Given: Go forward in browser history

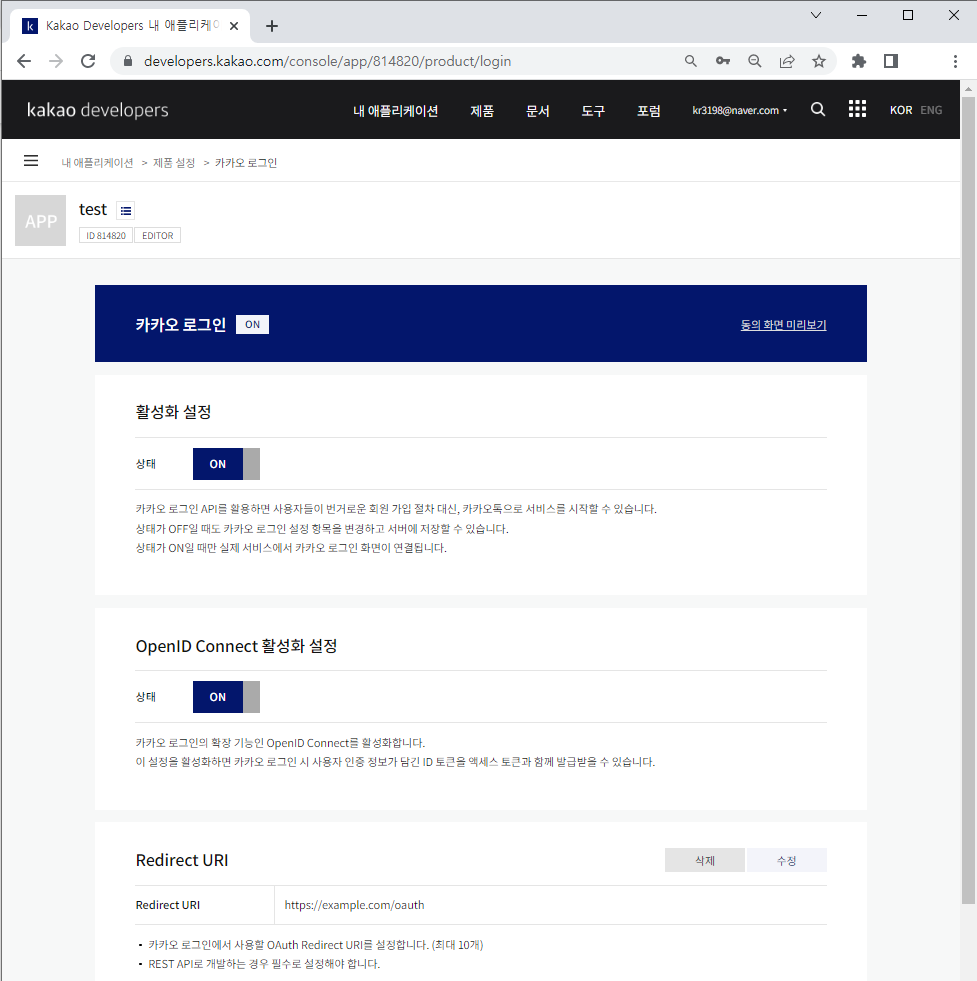Looking at the screenshot, I should pyautogui.click(x=56, y=61).
